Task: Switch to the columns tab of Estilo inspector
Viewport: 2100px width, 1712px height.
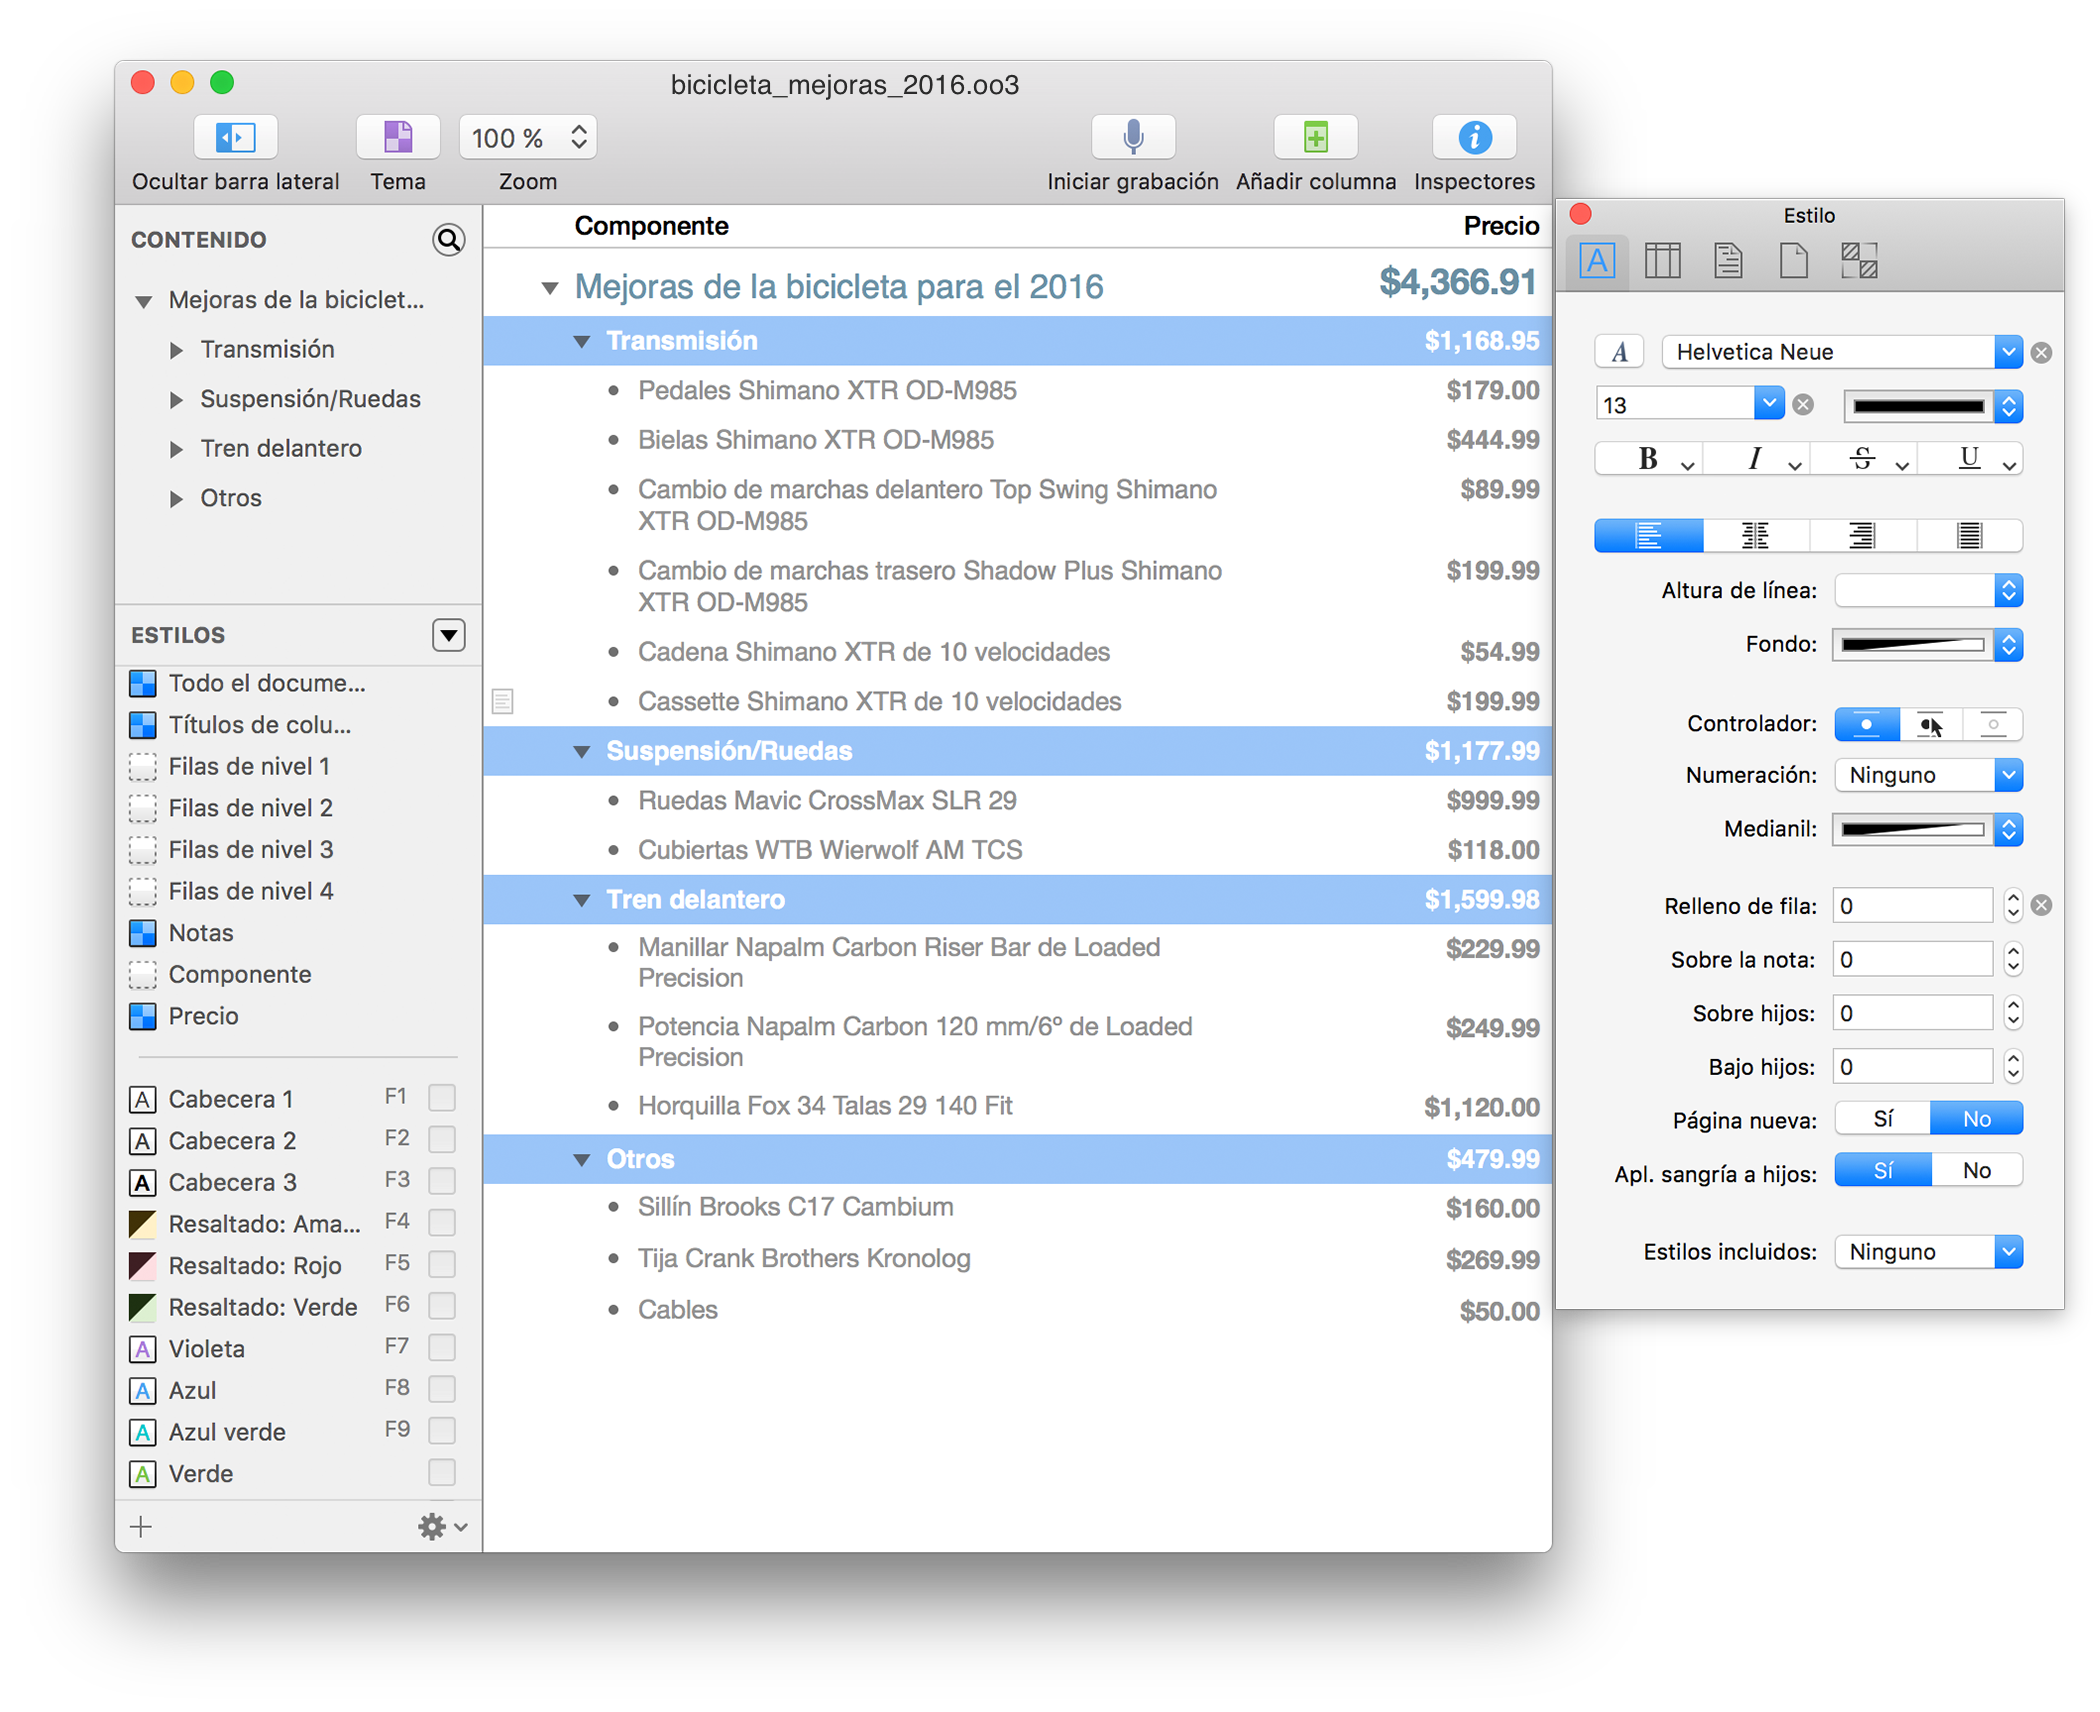Action: click(1663, 260)
